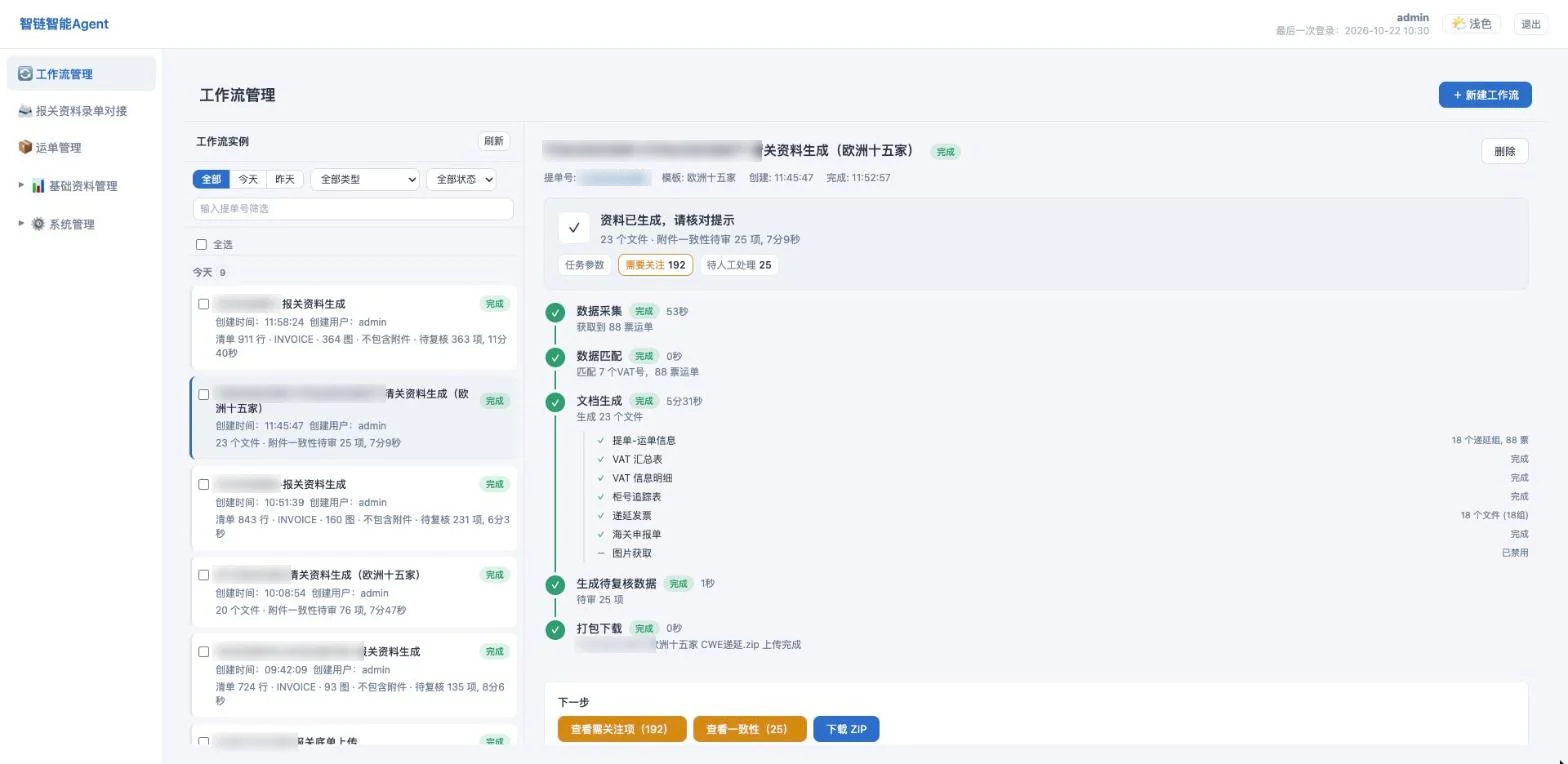Check the workflow created at 09:42:09
Viewport: 1568px width, 764px height.
(x=204, y=651)
